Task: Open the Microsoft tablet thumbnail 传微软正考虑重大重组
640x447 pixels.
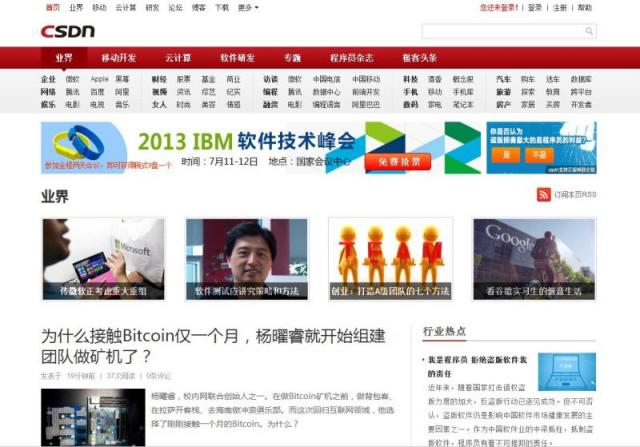Action: point(104,259)
